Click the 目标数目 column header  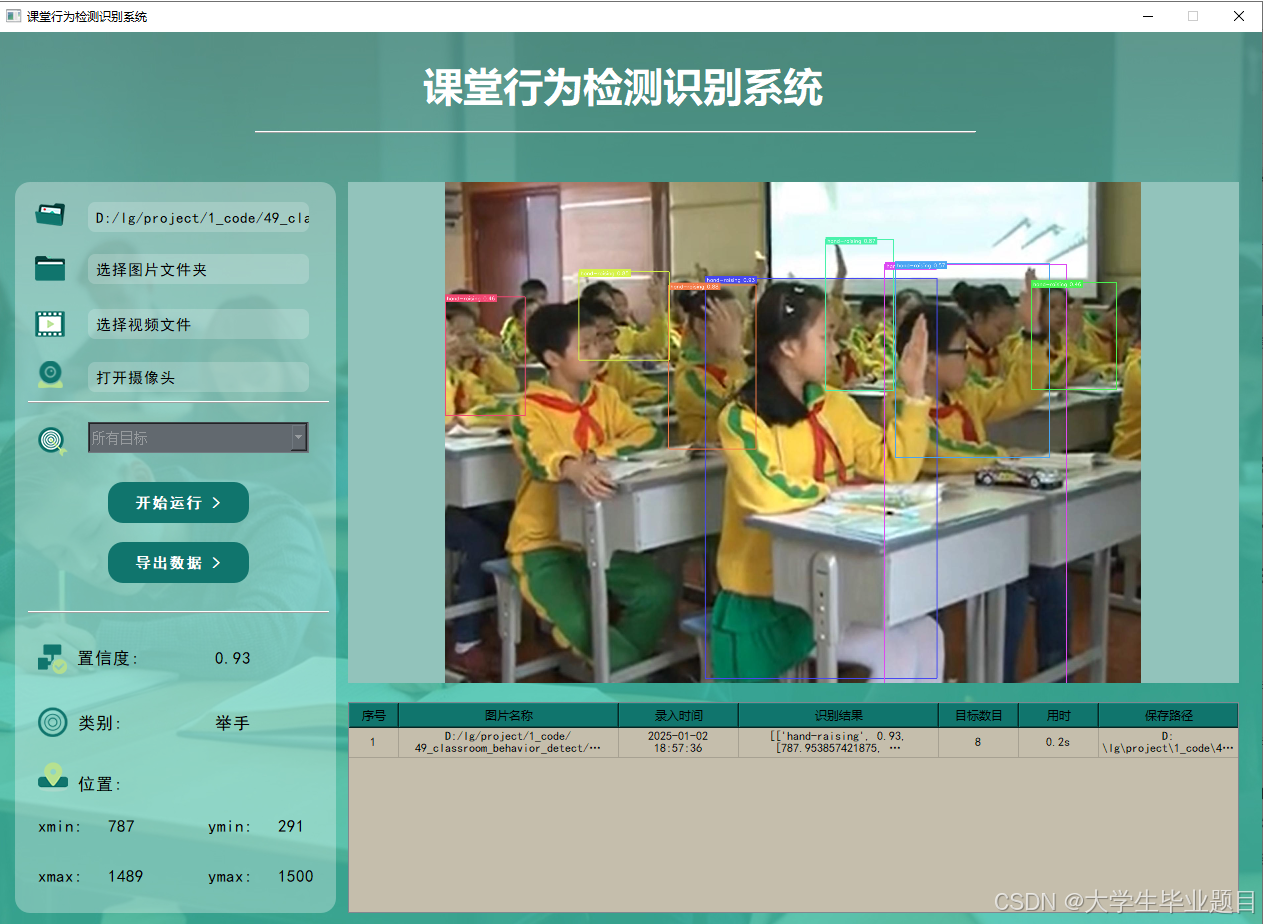click(978, 715)
